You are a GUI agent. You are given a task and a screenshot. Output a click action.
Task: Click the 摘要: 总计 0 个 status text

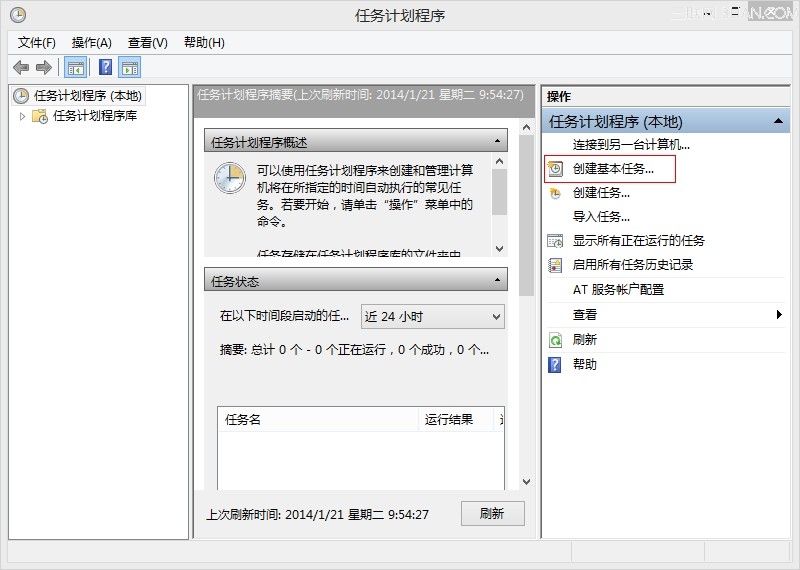click(x=355, y=350)
